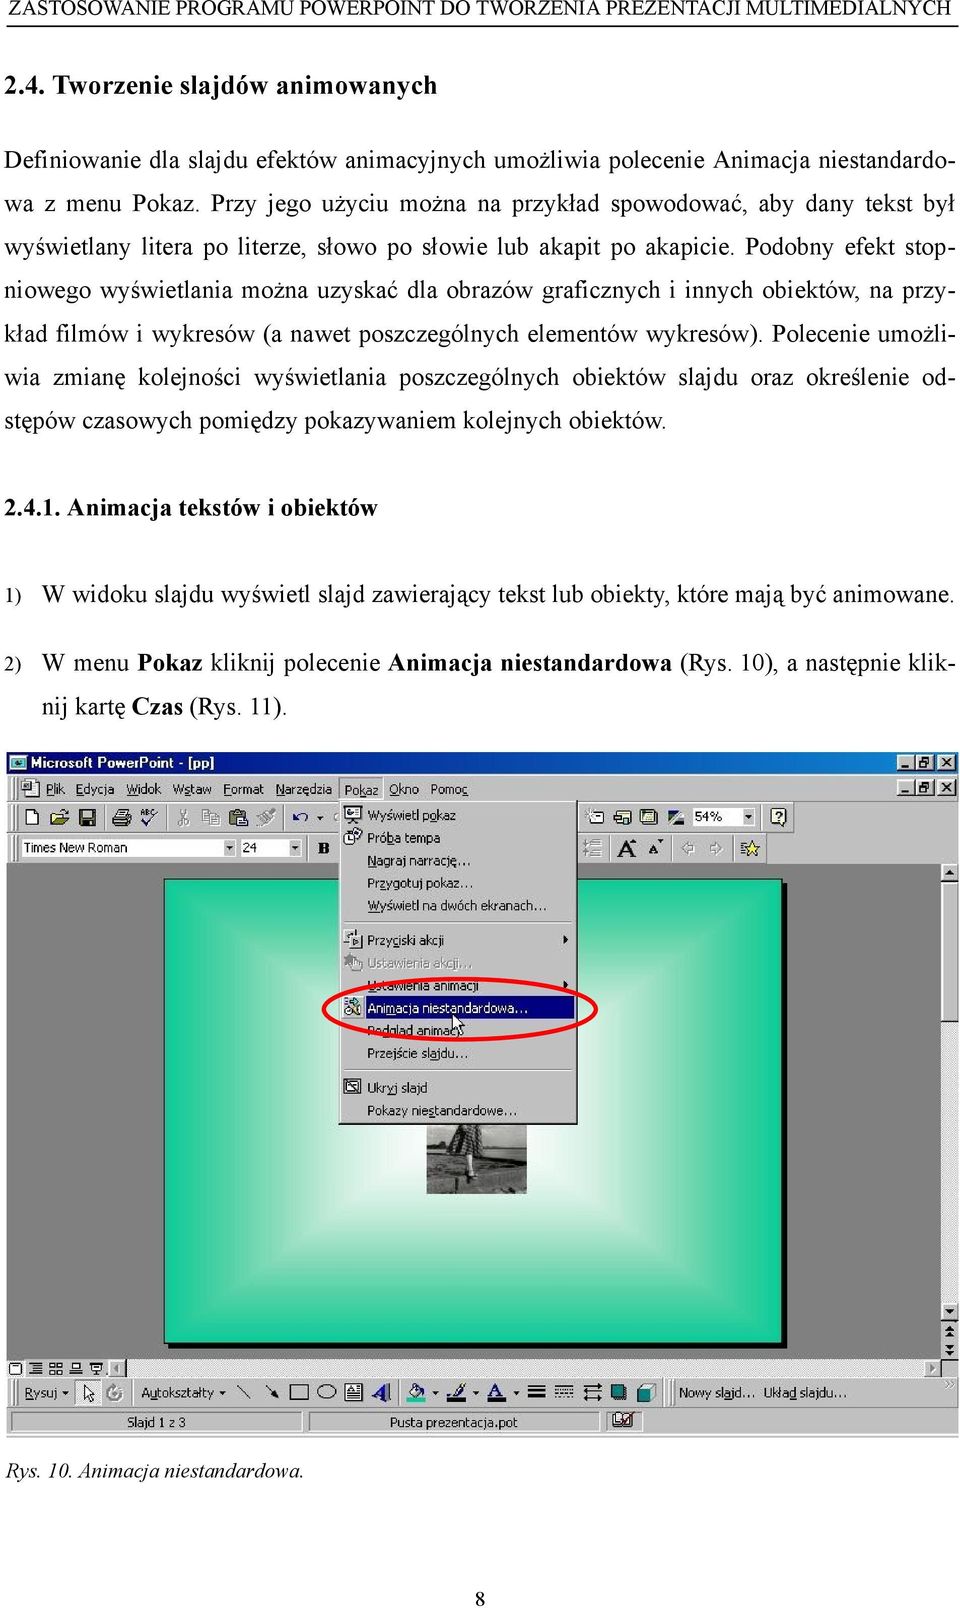Select the Line drawing tool

pyautogui.click(x=243, y=1392)
